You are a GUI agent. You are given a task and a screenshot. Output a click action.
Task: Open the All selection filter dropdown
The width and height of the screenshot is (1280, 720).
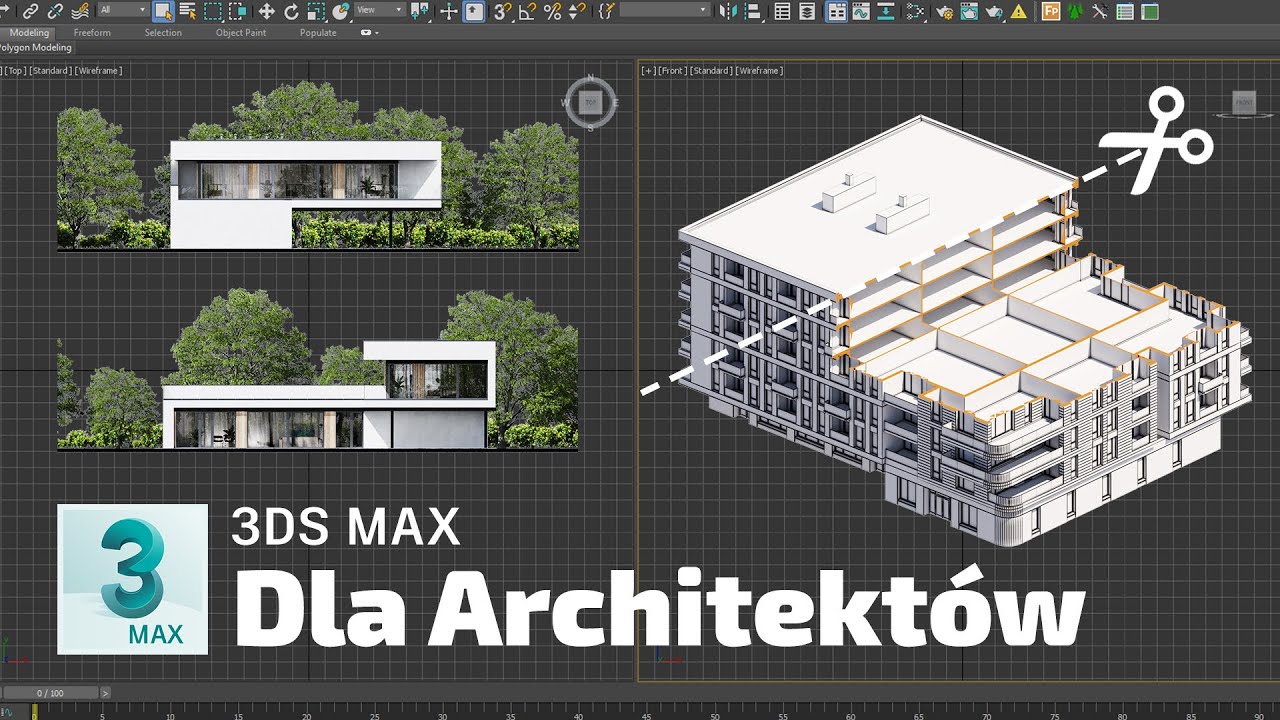[x=122, y=10]
